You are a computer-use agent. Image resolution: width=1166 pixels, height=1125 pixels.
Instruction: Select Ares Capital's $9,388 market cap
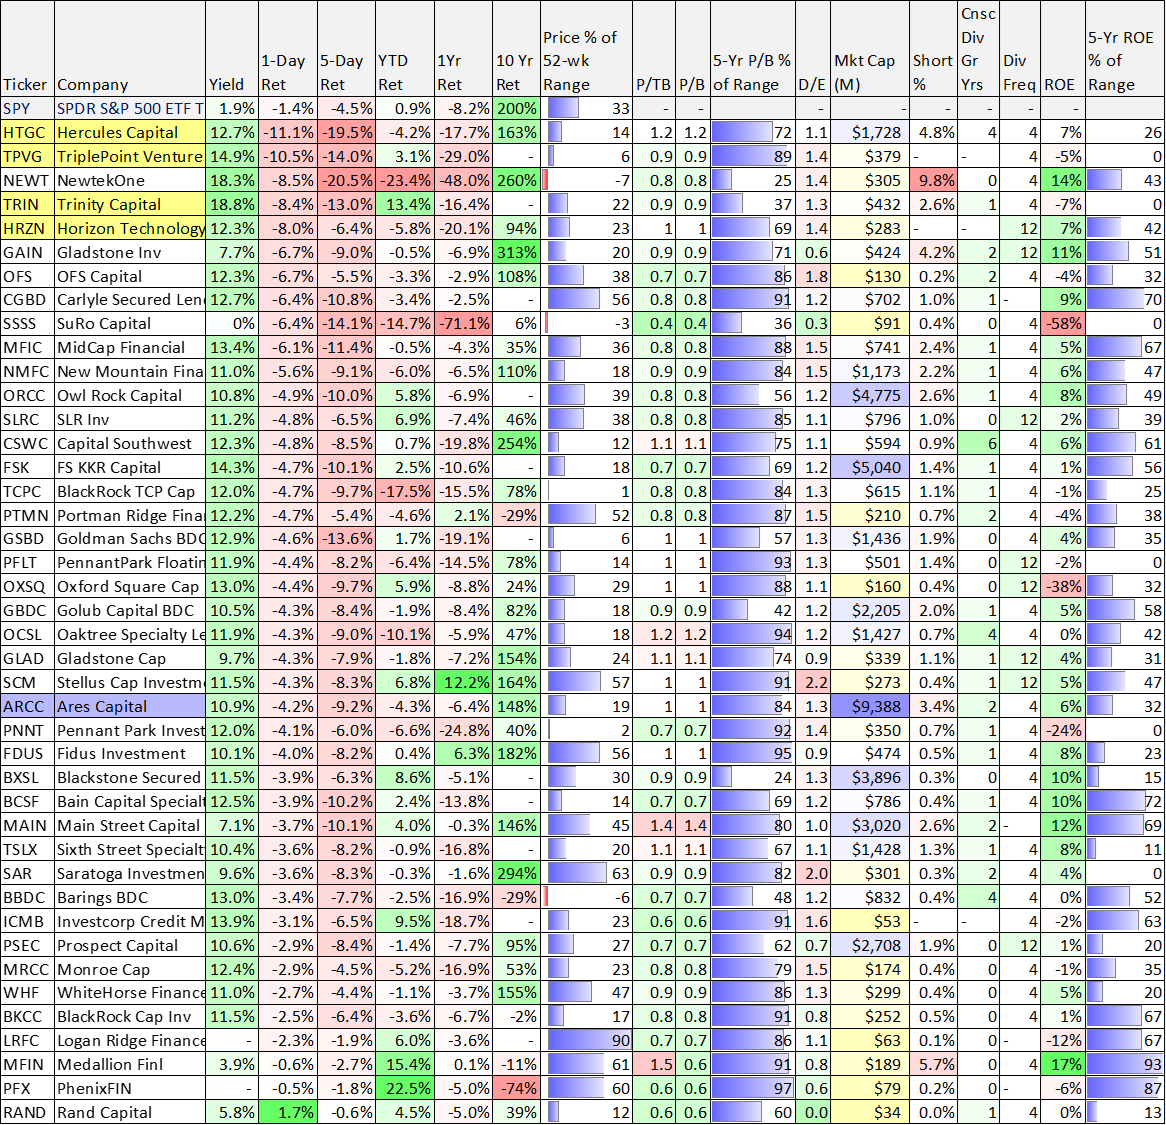870,706
